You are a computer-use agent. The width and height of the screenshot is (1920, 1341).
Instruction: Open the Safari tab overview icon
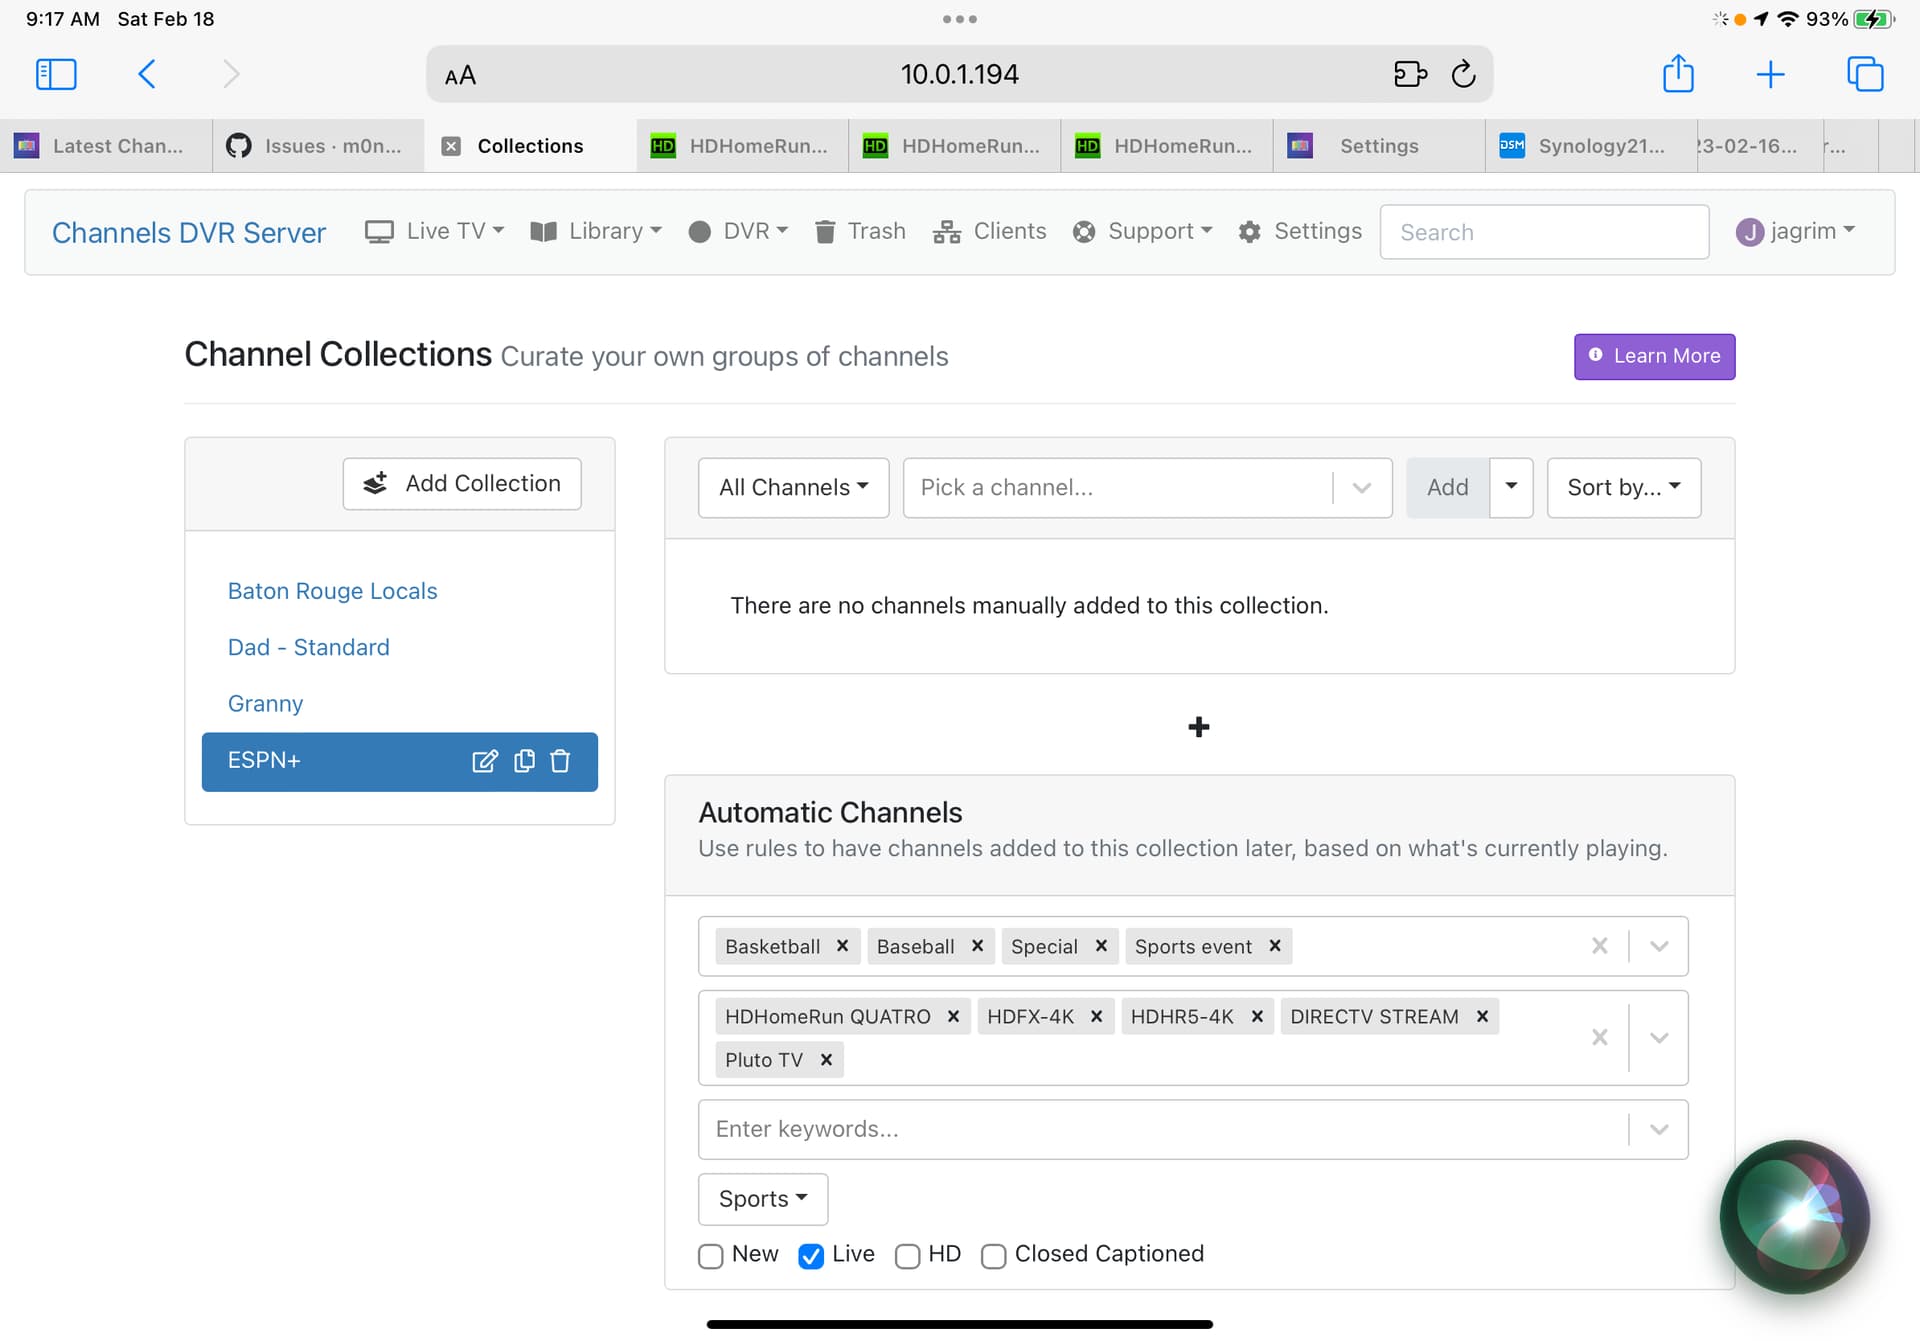pos(1864,74)
